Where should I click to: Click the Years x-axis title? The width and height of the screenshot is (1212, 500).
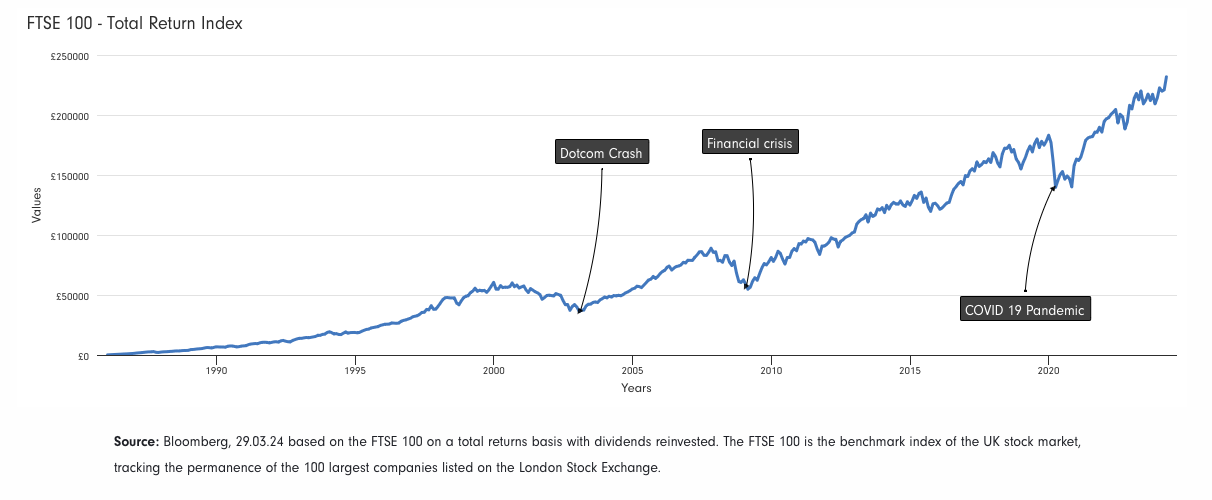click(636, 388)
